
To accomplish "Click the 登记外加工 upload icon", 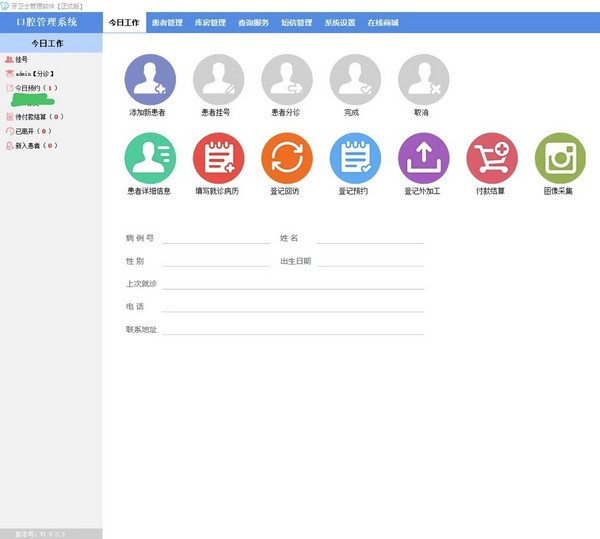I will click(x=423, y=158).
